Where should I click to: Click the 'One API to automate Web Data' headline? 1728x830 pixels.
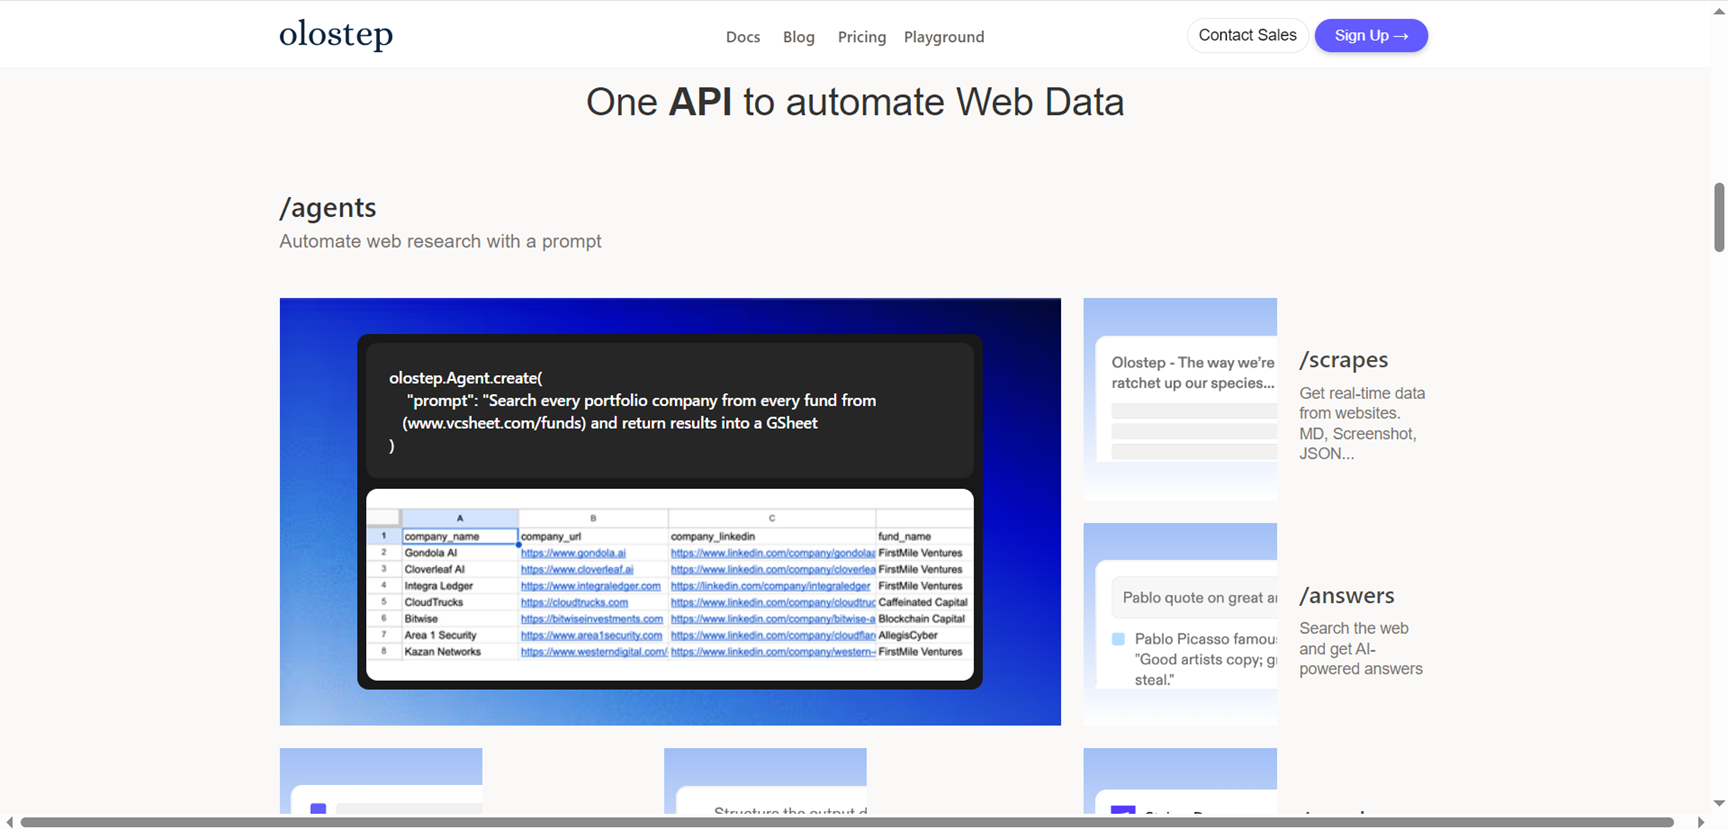[855, 102]
